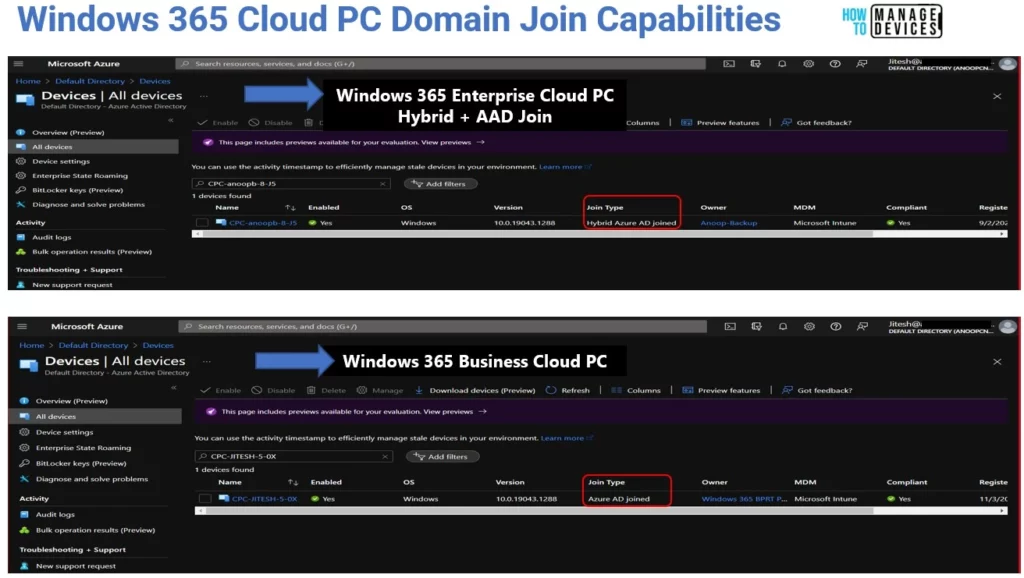Open the hamburger menu in the bottom Azure portal
Image resolution: width=1024 pixels, height=578 pixels.
click(22, 327)
